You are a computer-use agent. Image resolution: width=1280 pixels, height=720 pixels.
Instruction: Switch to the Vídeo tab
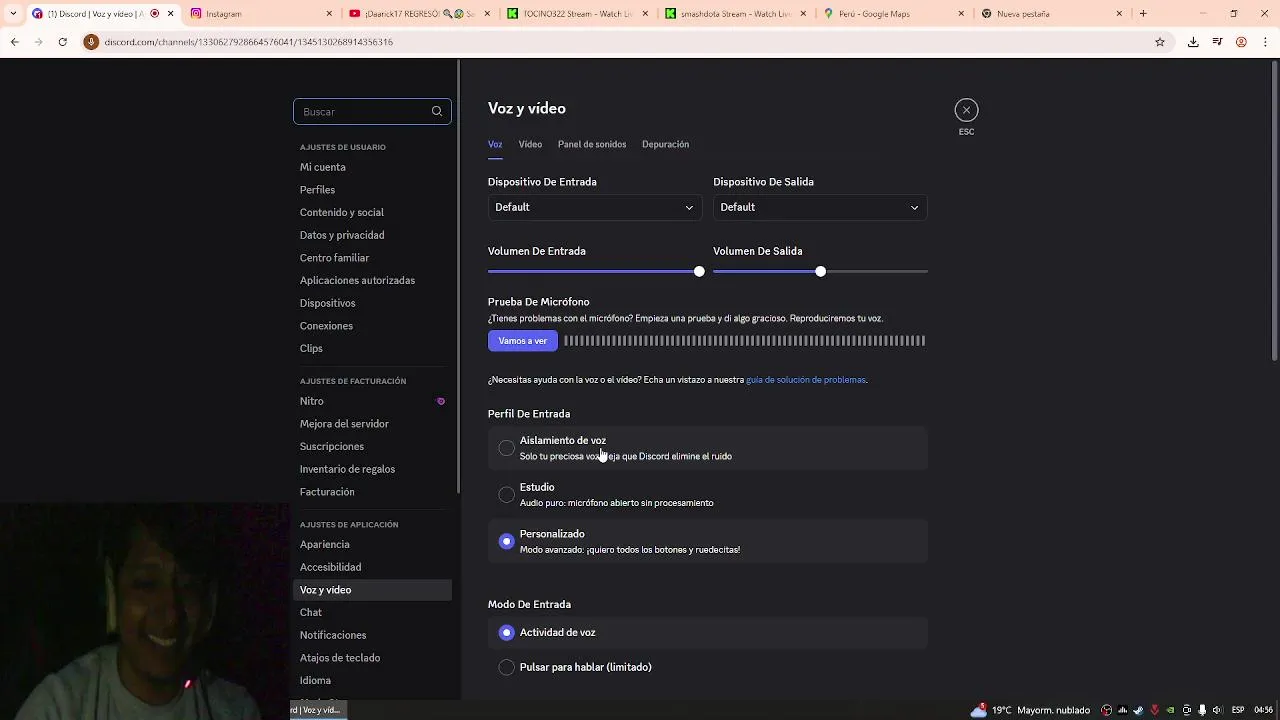click(530, 144)
